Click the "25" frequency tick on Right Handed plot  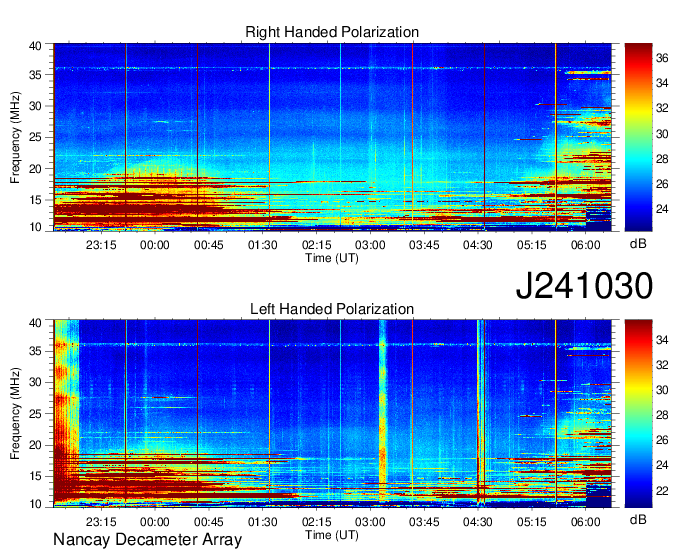pos(35,137)
